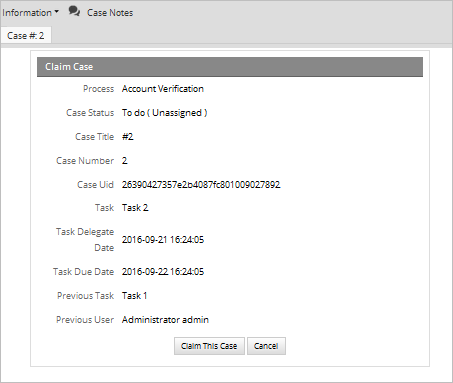Click the Process field label
Screen dimensions: 453x383
[x=98, y=89]
